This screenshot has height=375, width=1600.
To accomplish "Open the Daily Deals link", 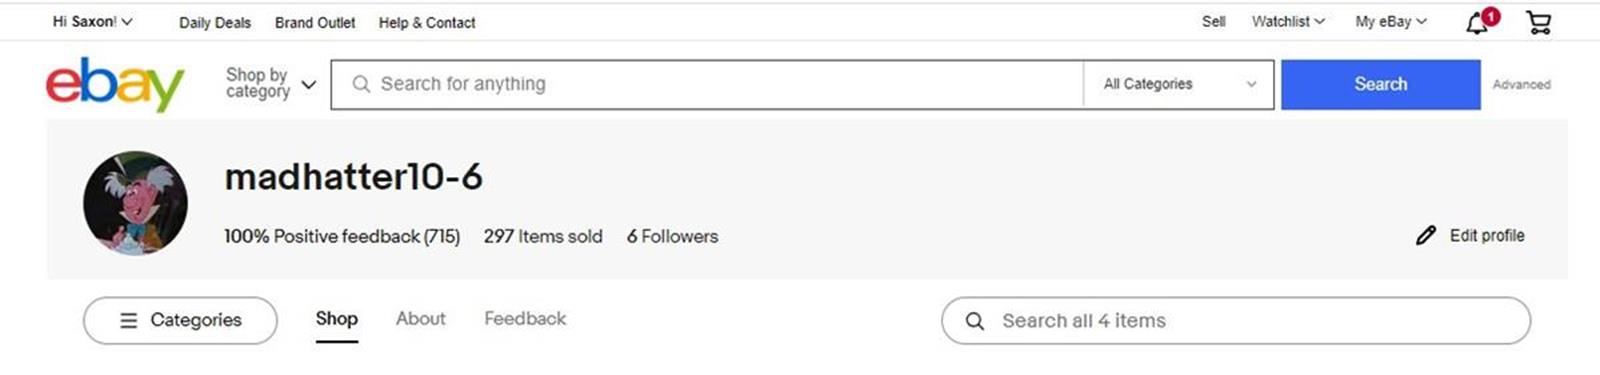I will pos(215,22).
